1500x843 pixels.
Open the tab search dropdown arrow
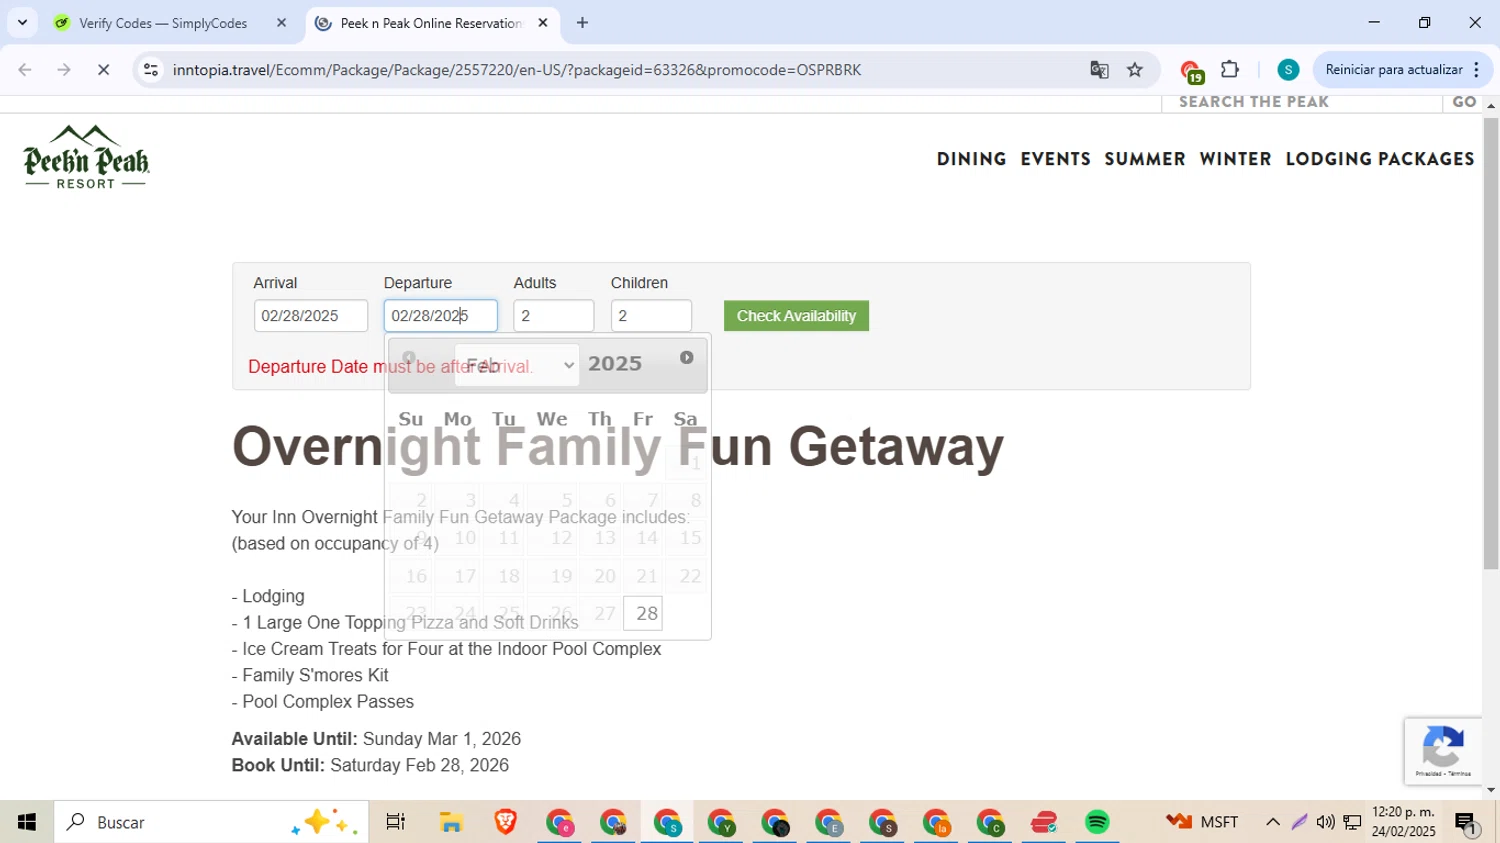pos(22,22)
